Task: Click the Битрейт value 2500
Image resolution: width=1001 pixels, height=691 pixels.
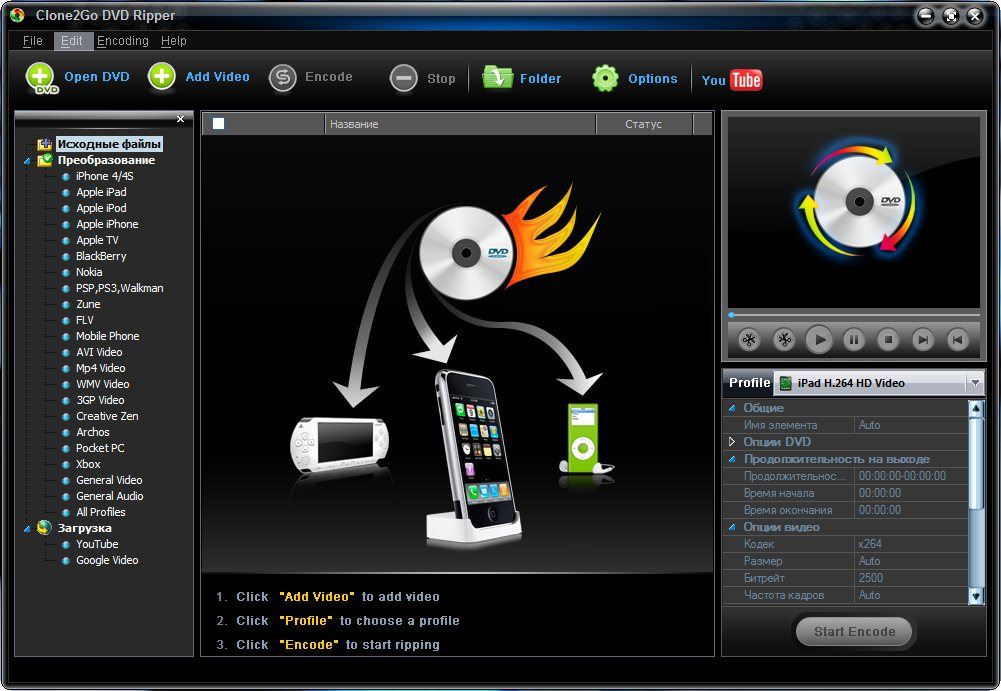Action: tap(911, 578)
